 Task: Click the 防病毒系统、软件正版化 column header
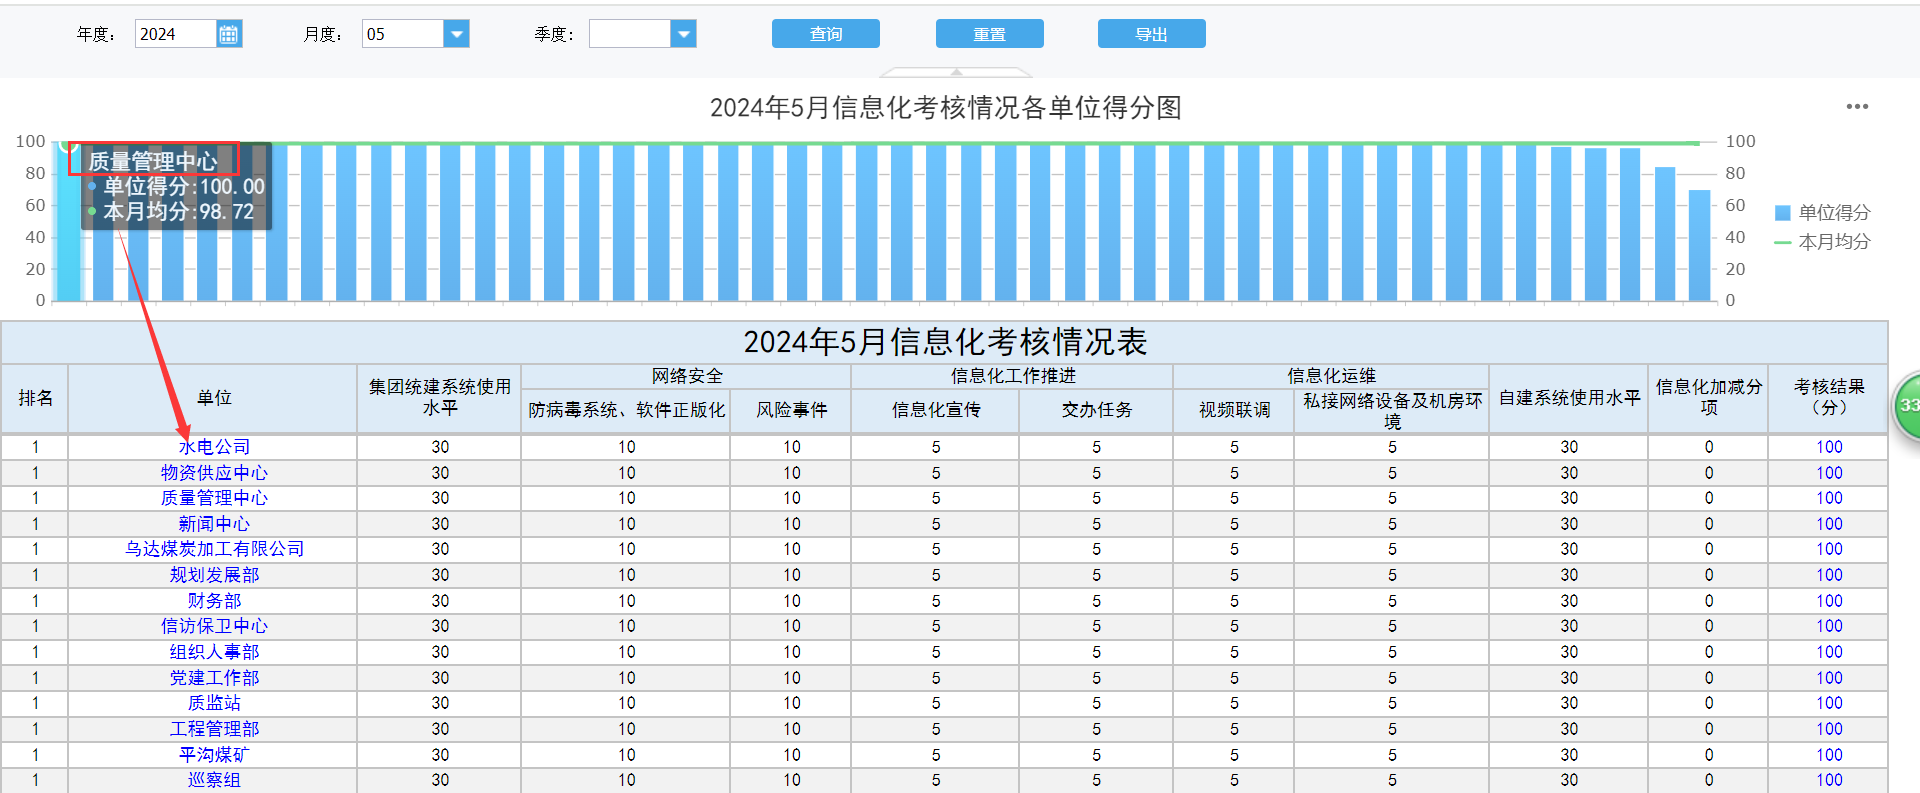626,410
